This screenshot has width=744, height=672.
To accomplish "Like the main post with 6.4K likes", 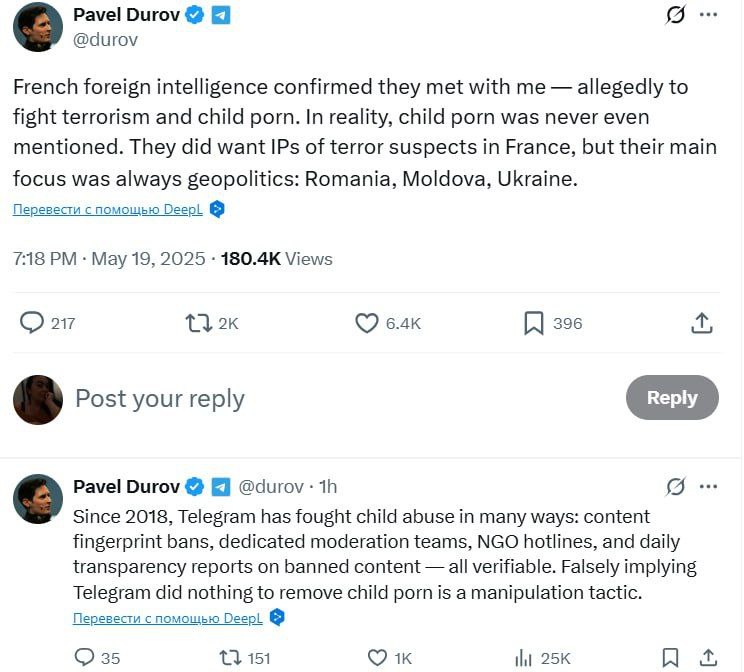I will tap(368, 323).
